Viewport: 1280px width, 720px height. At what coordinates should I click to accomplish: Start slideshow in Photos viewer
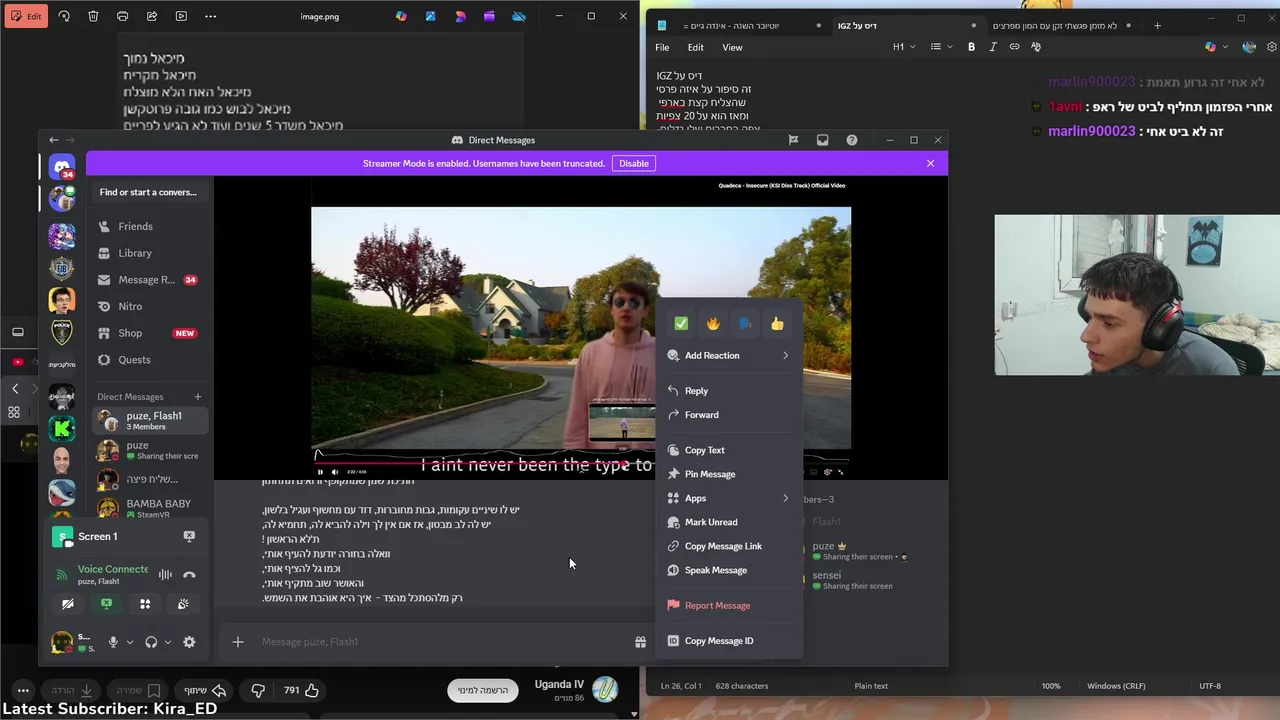(x=181, y=16)
